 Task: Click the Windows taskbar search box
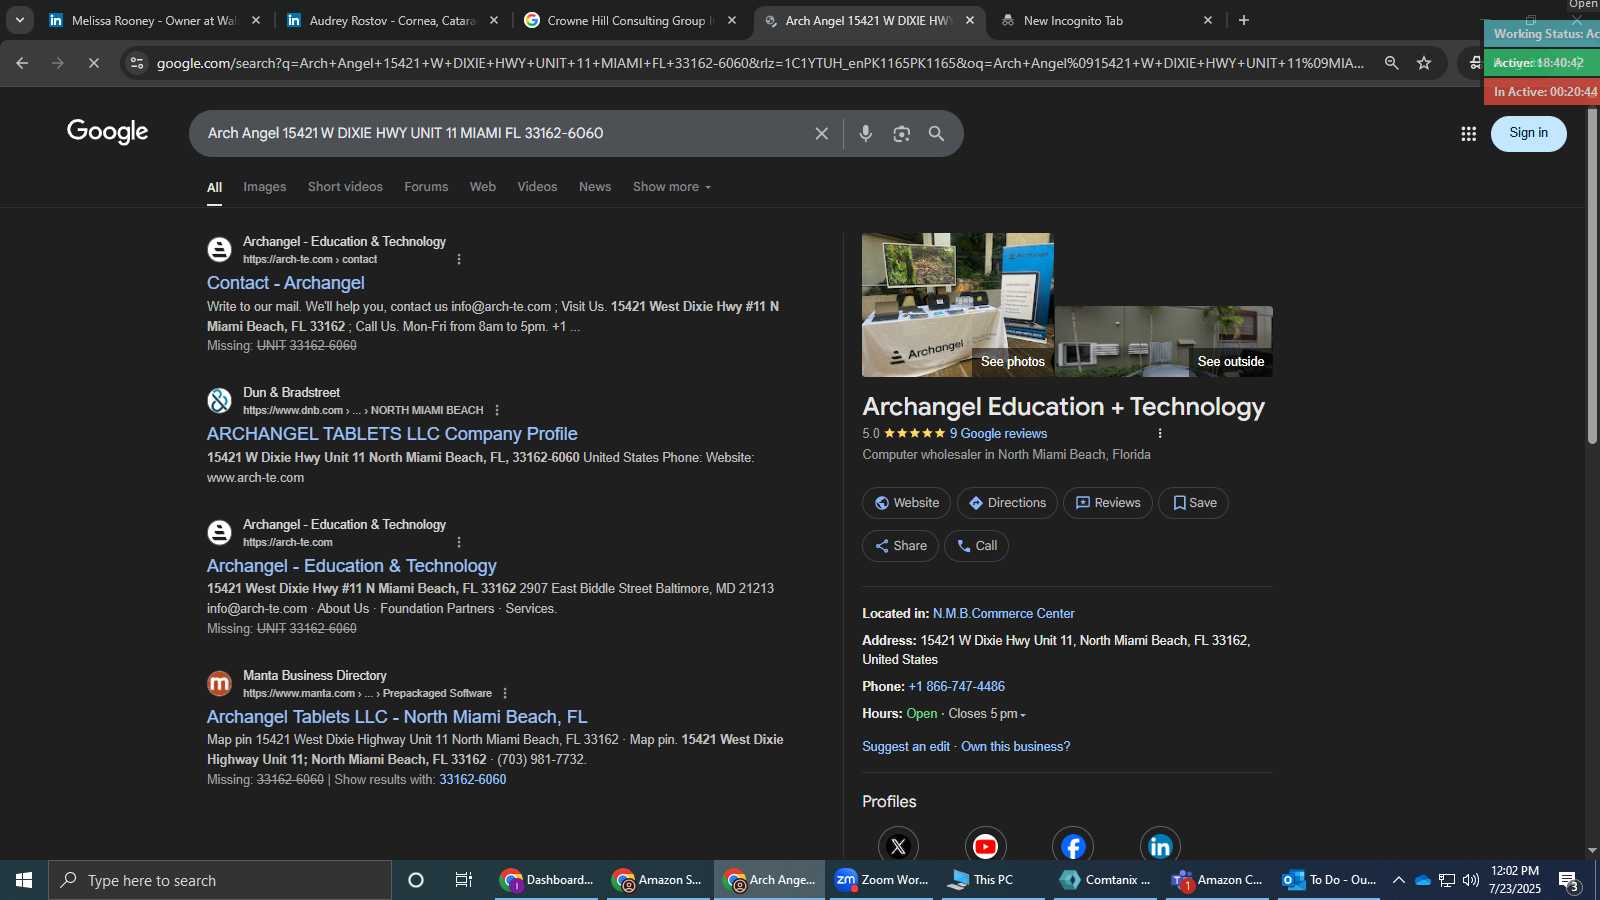tap(220, 880)
